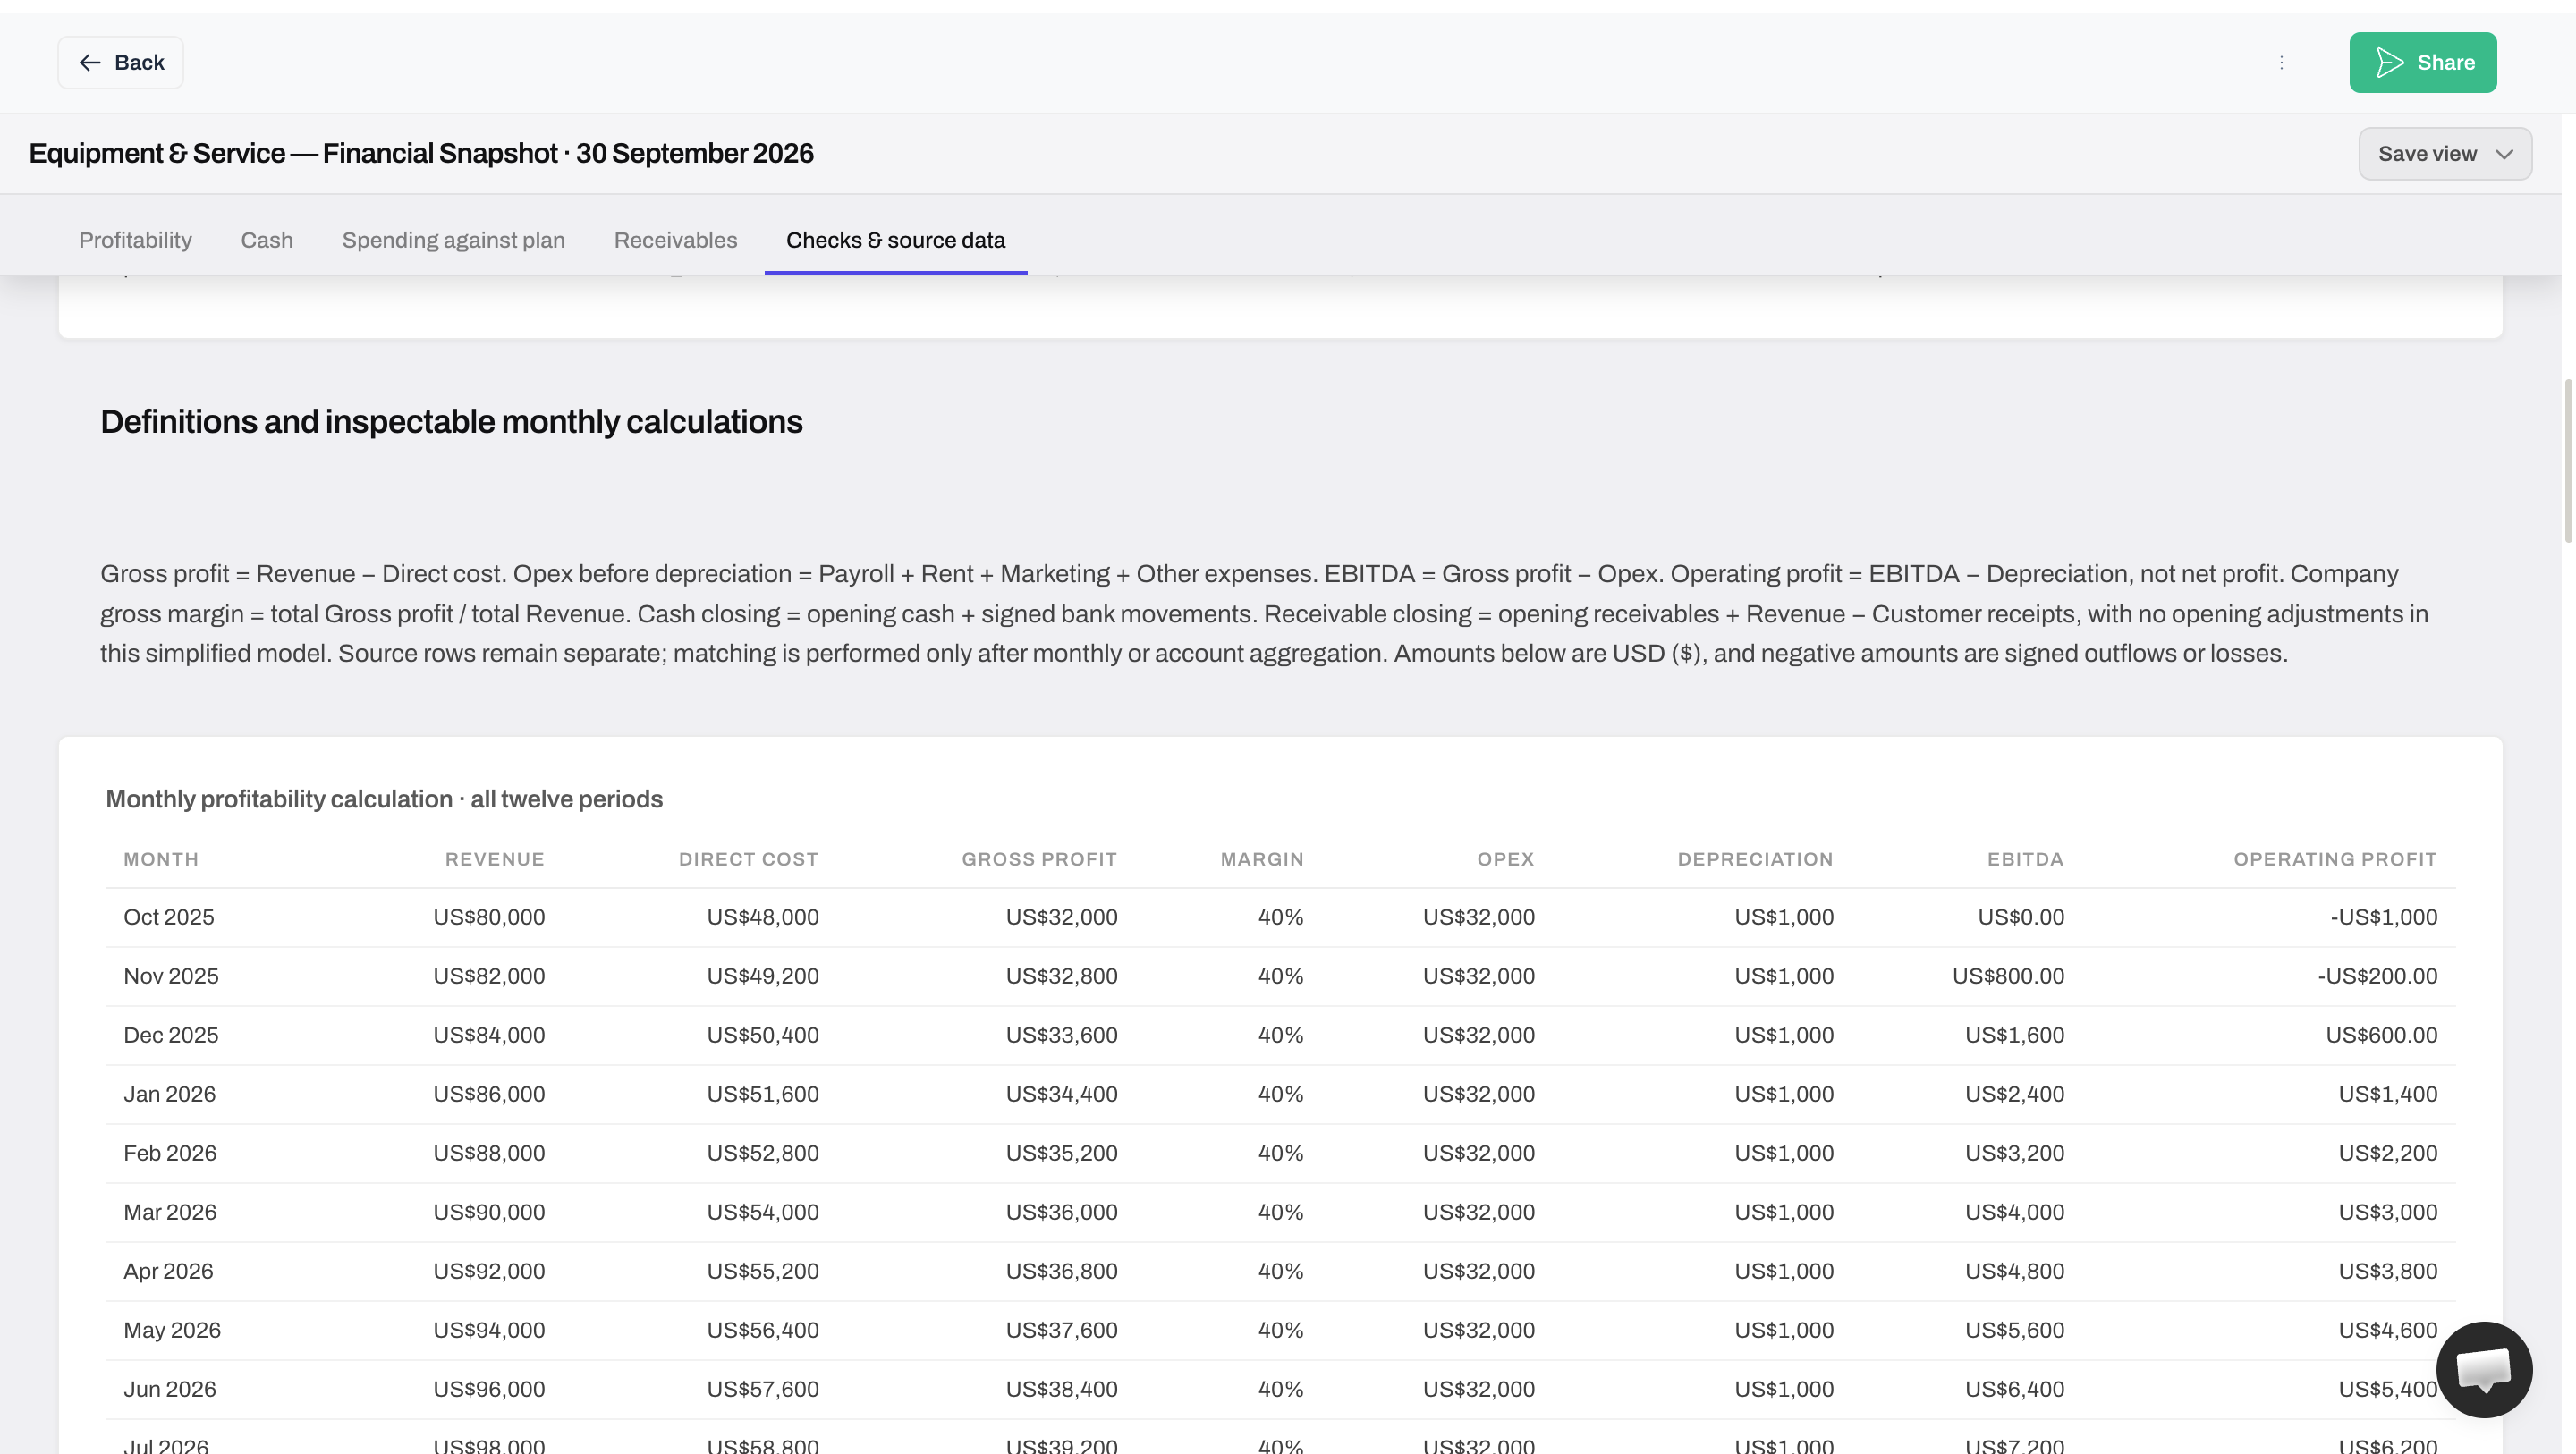This screenshot has height=1454, width=2576.
Task: Open the Receivables tab
Action: tap(675, 240)
